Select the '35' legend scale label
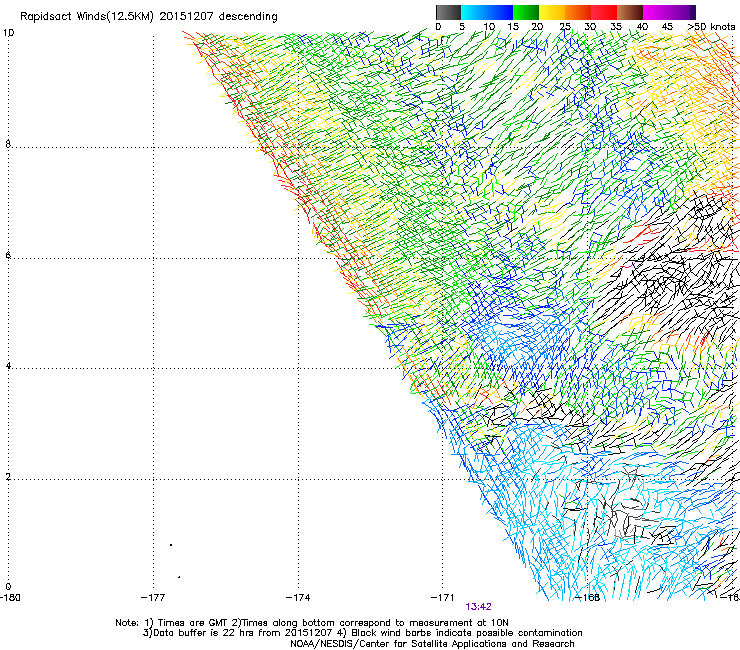Image resolution: width=740 pixels, height=650 pixels. pyautogui.click(x=616, y=27)
